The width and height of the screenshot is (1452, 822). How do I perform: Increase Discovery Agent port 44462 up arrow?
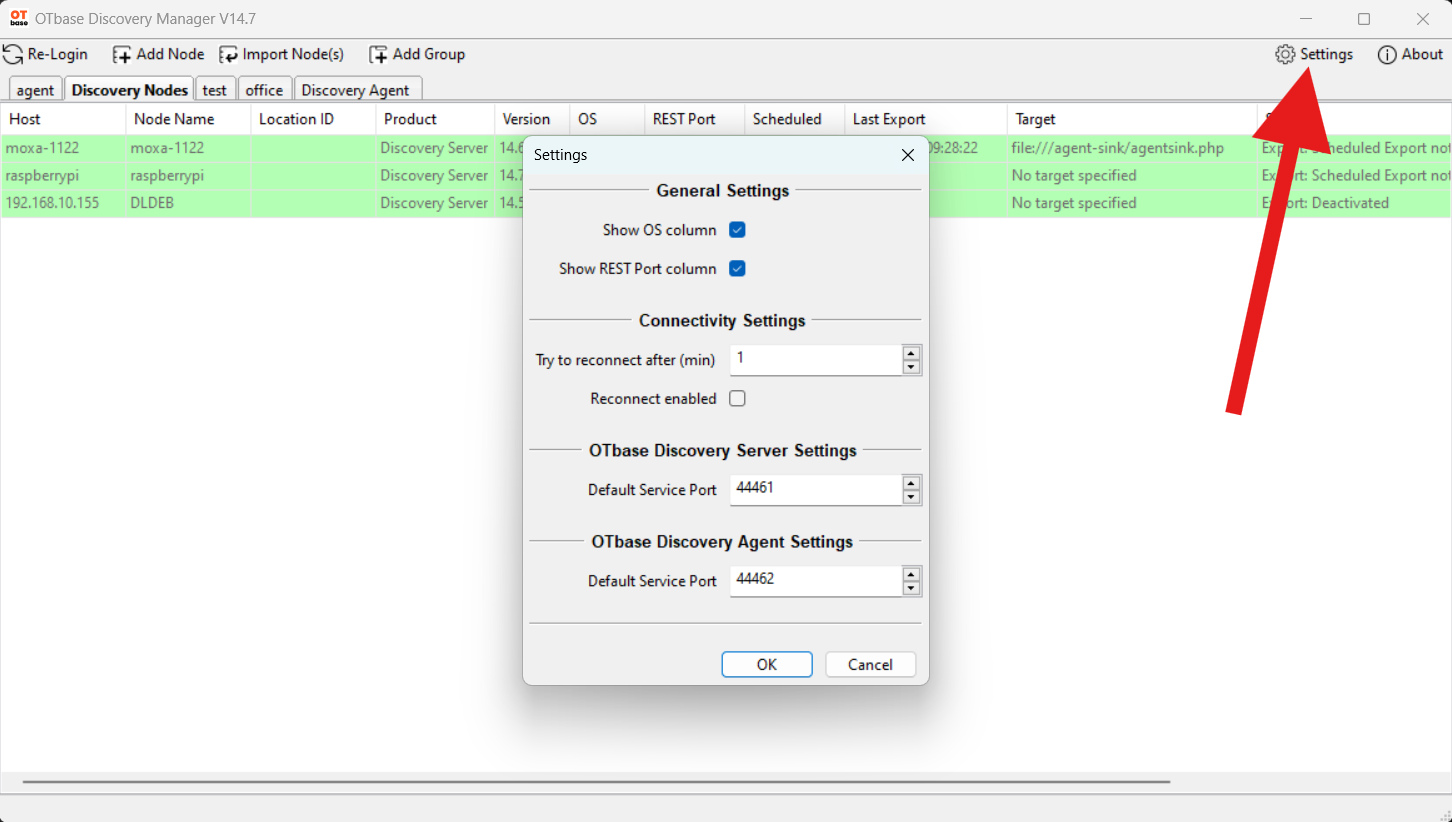pos(911,574)
